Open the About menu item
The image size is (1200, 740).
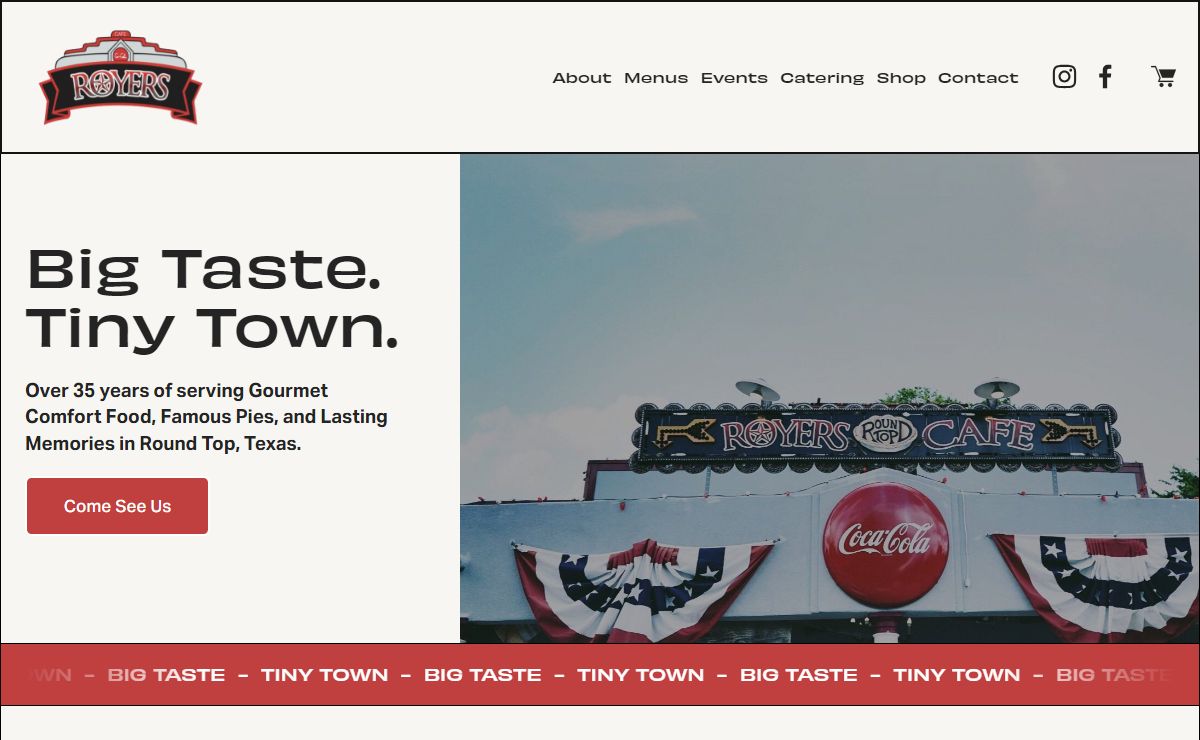[582, 78]
